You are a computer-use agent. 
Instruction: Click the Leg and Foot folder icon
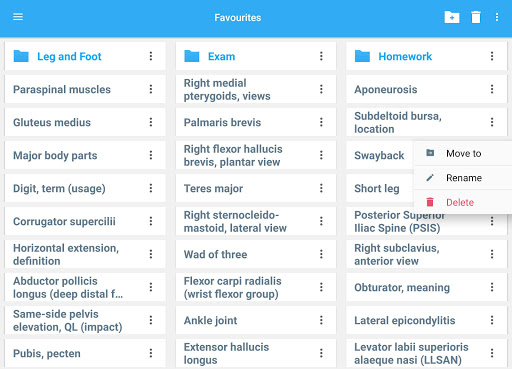(x=21, y=56)
